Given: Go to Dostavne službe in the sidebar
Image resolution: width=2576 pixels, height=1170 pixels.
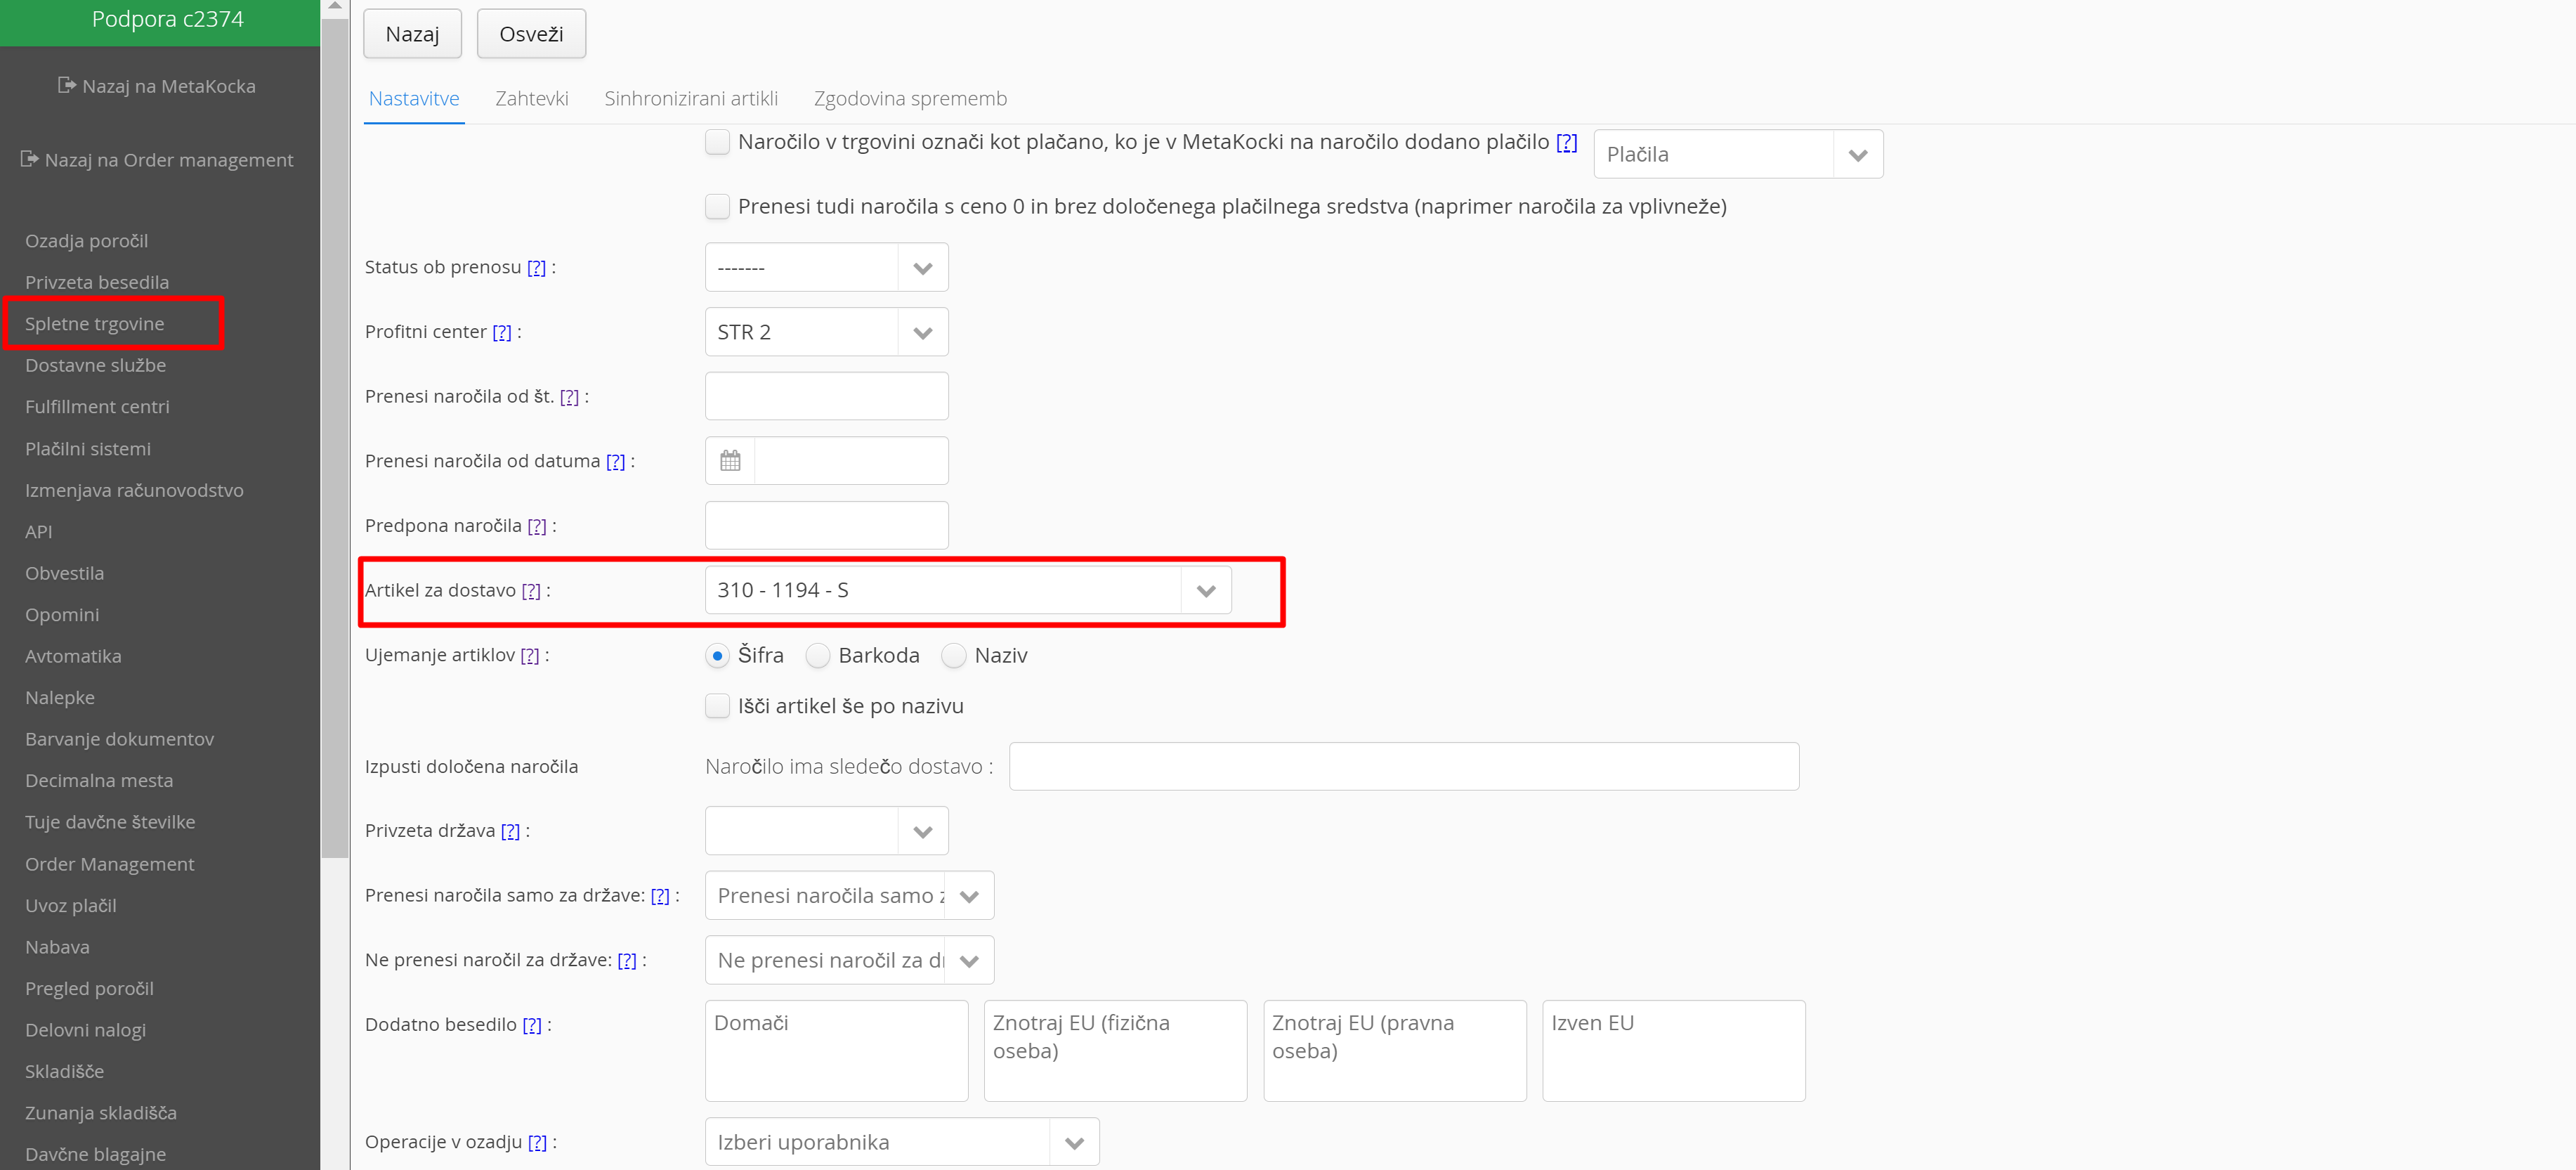Looking at the screenshot, I should (x=96, y=365).
